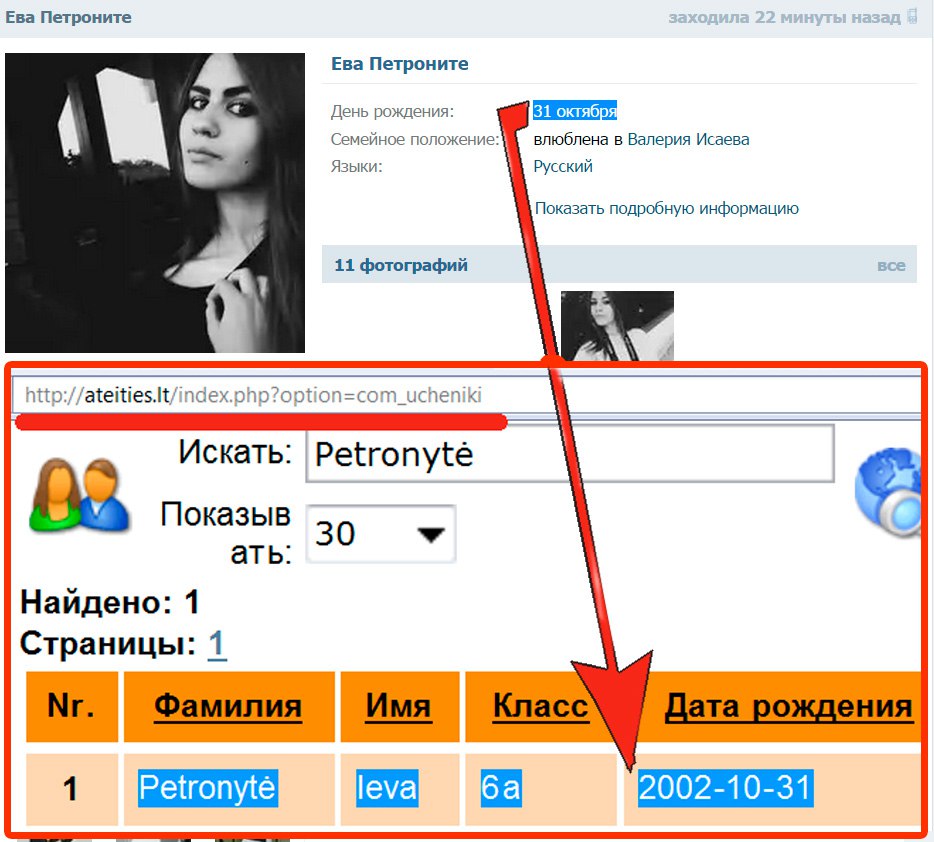The image size is (934, 842).
Task: Click "все" to view all photos
Action: click(x=890, y=265)
